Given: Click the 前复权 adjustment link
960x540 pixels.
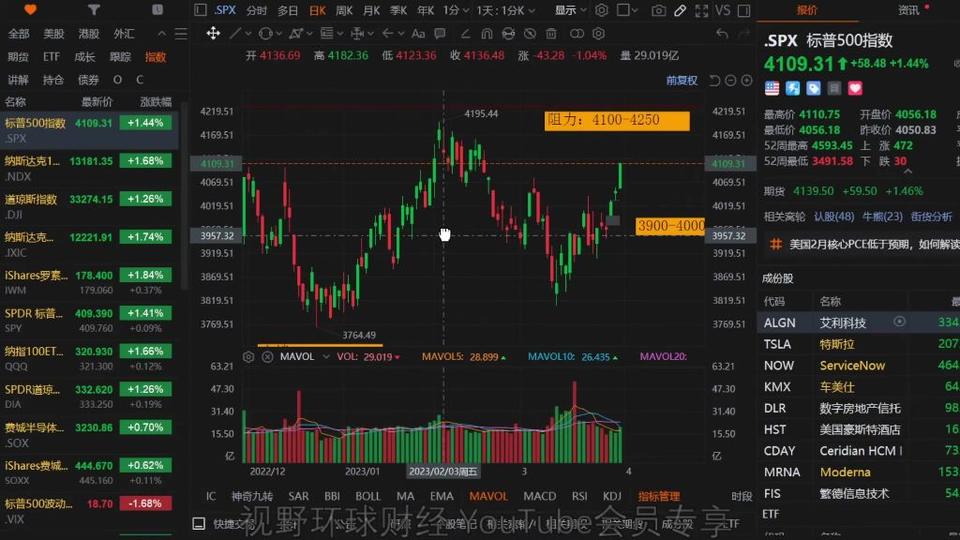Looking at the screenshot, I should point(681,80).
